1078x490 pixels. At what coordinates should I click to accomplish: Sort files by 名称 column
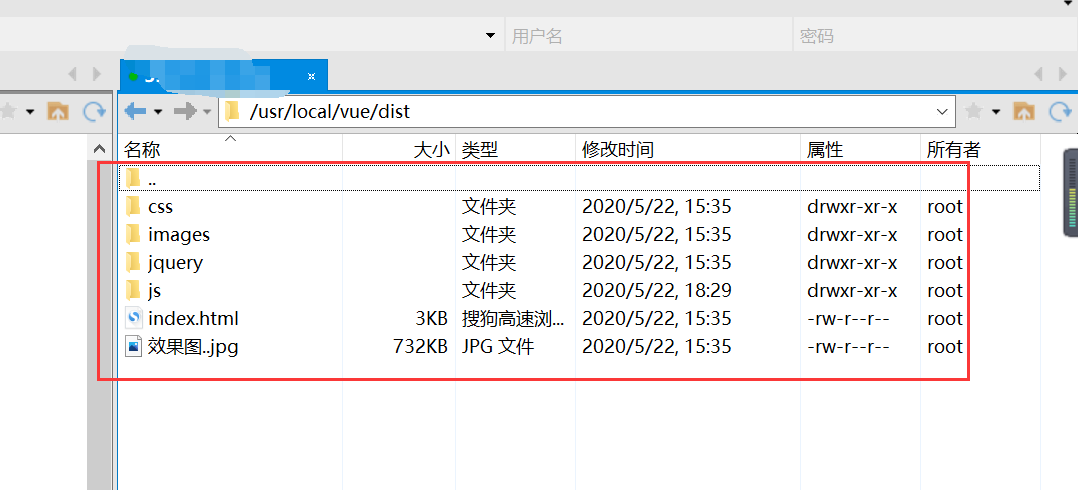(x=231, y=149)
